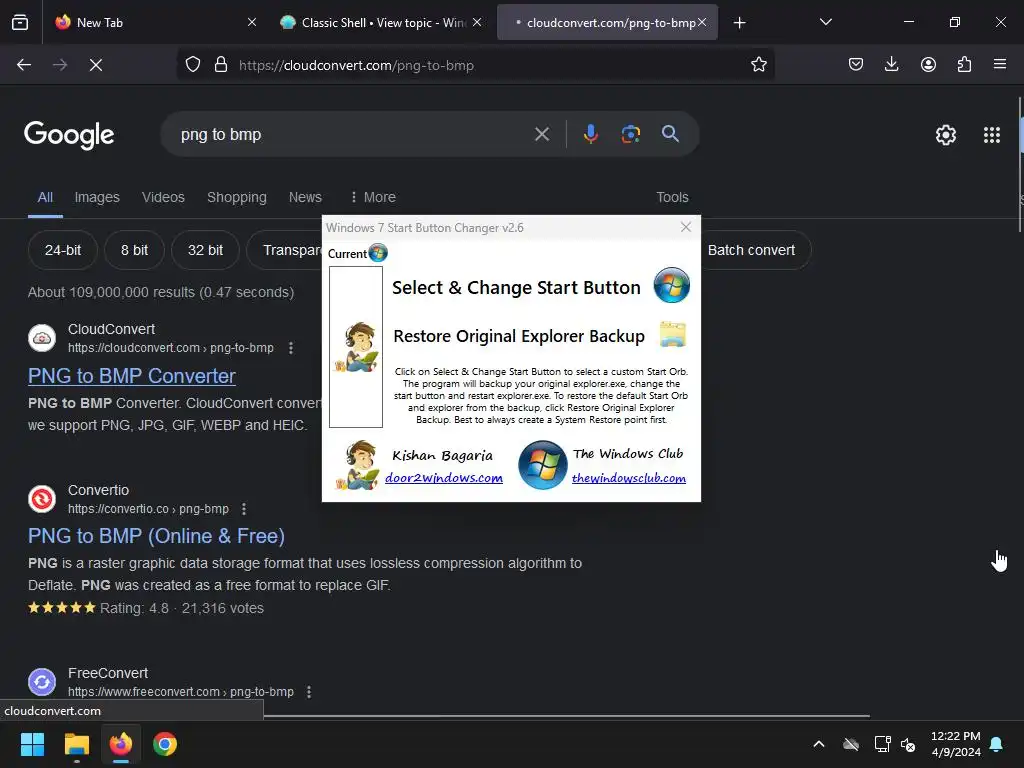
Task: Apply the 8 bit filter chip
Action: tap(135, 250)
